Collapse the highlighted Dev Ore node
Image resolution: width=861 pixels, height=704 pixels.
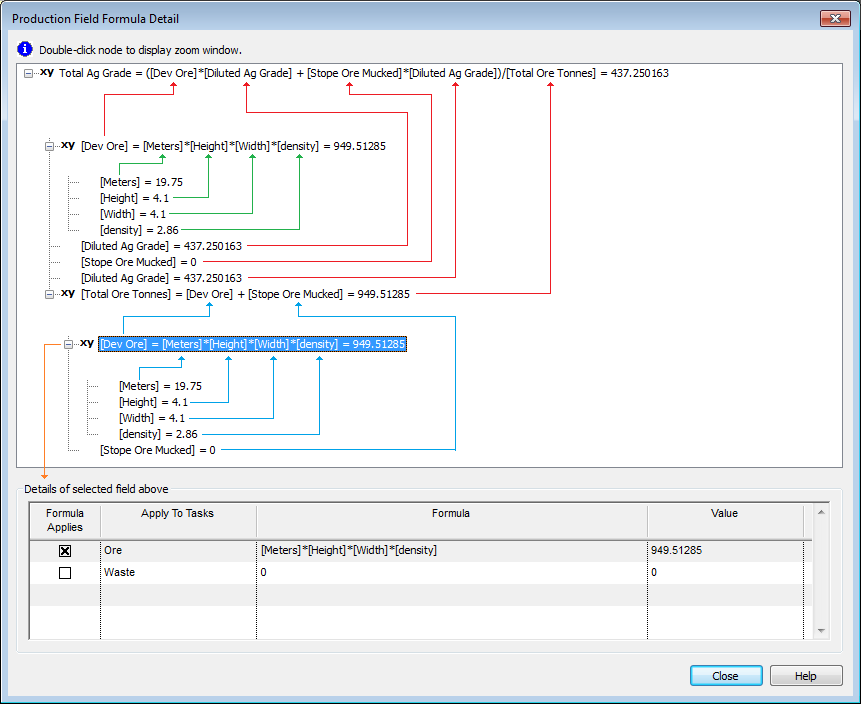coord(68,344)
